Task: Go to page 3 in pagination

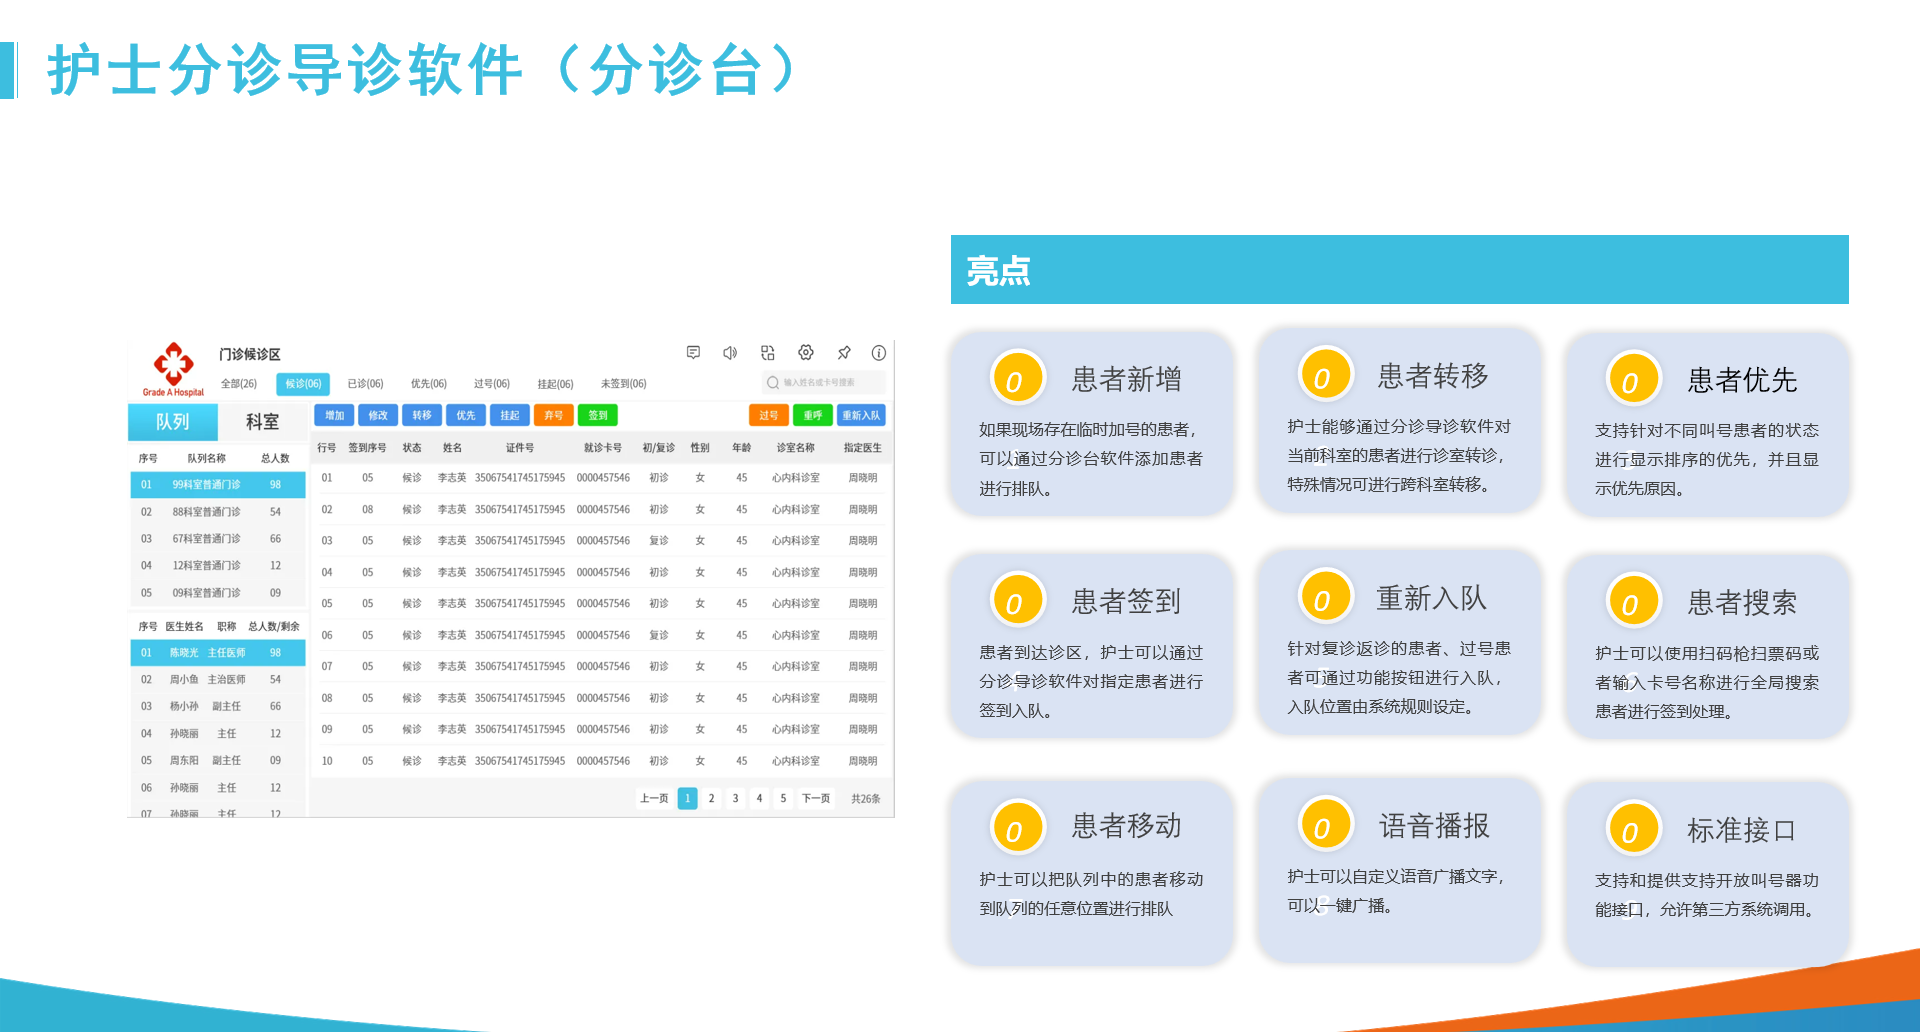Action: (735, 798)
